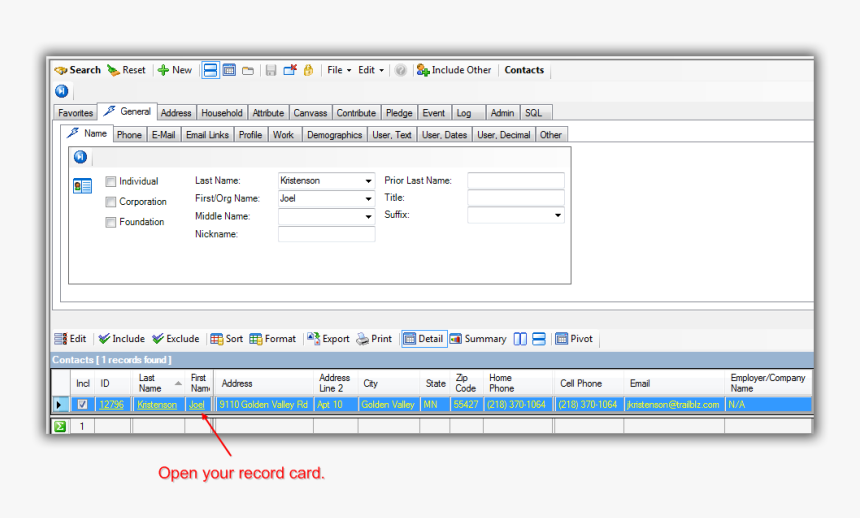The height and width of the screenshot is (518, 860).
Task: Open the Demographics sub-tab
Action: pyautogui.click(x=334, y=135)
